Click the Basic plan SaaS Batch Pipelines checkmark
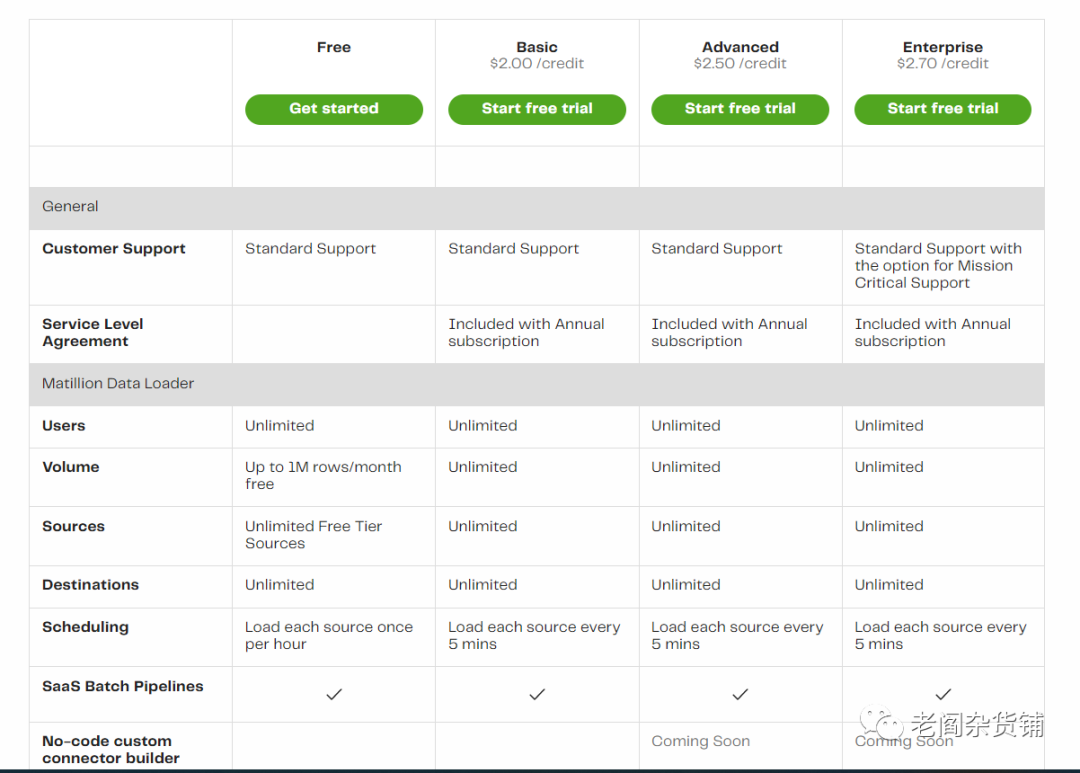 (x=537, y=694)
